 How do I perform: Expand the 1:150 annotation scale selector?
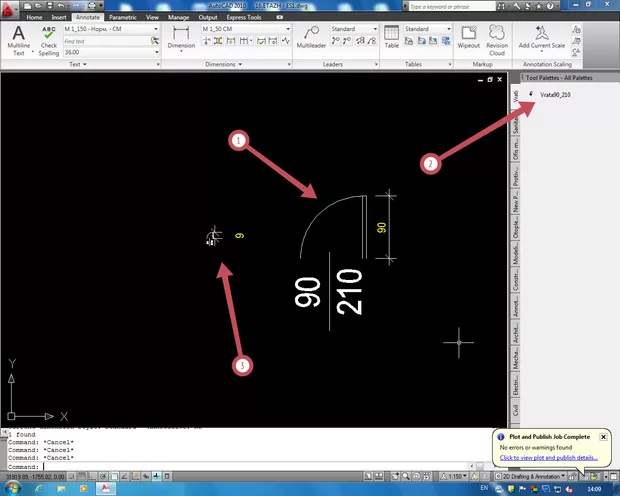click(459, 475)
